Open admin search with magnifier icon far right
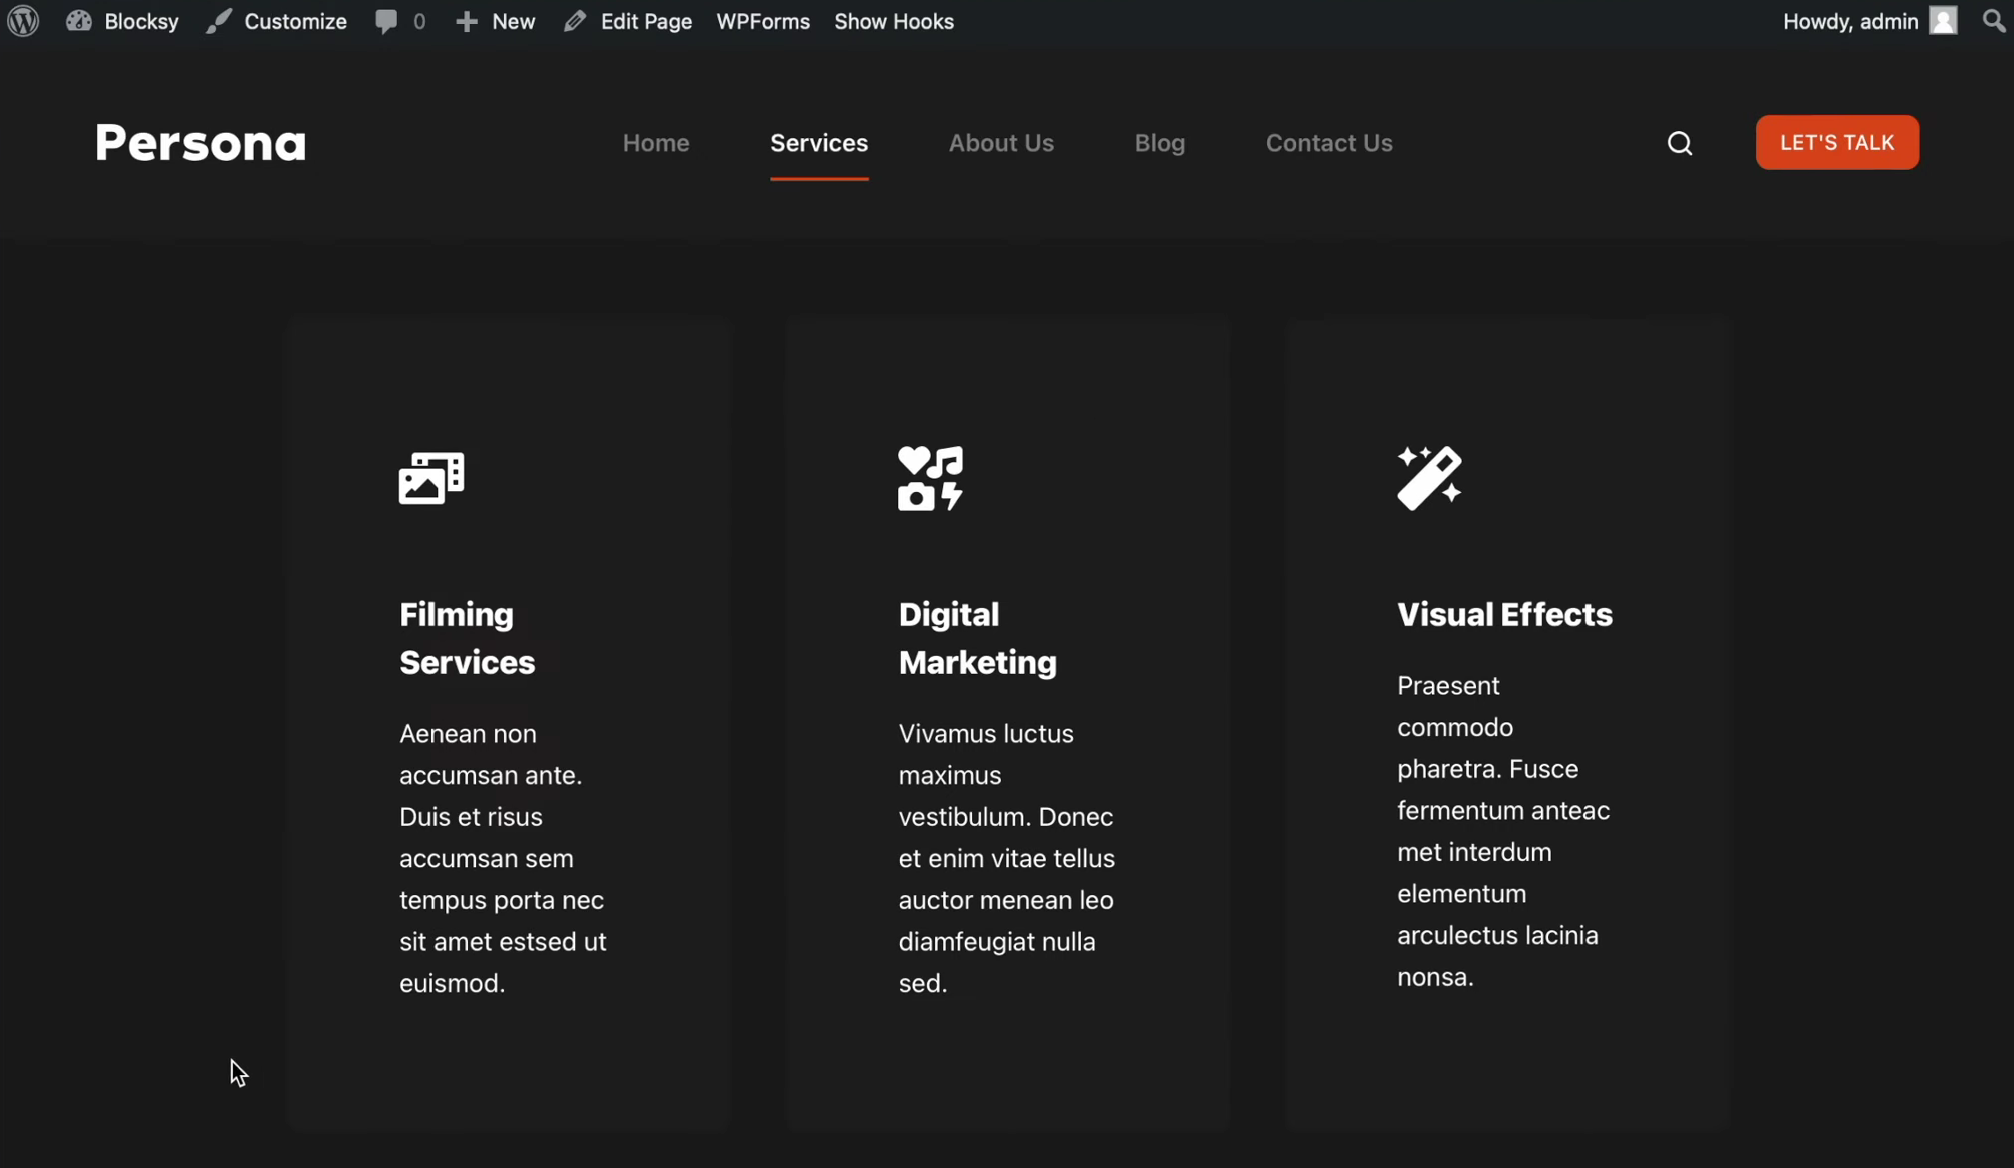Viewport: 2014px width, 1168px height. [1992, 21]
